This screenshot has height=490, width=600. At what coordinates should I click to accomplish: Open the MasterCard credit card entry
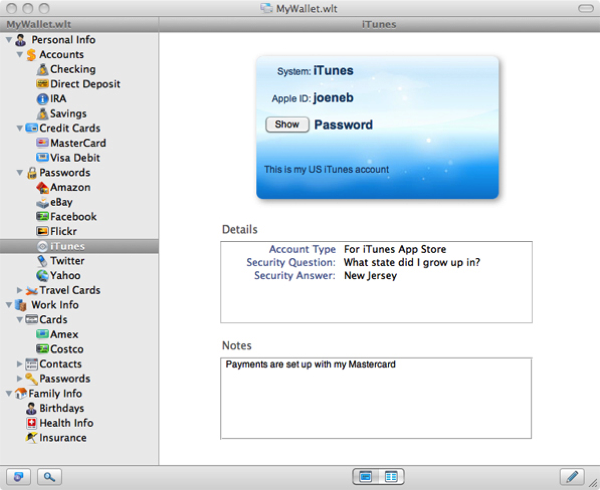[x=77, y=143]
